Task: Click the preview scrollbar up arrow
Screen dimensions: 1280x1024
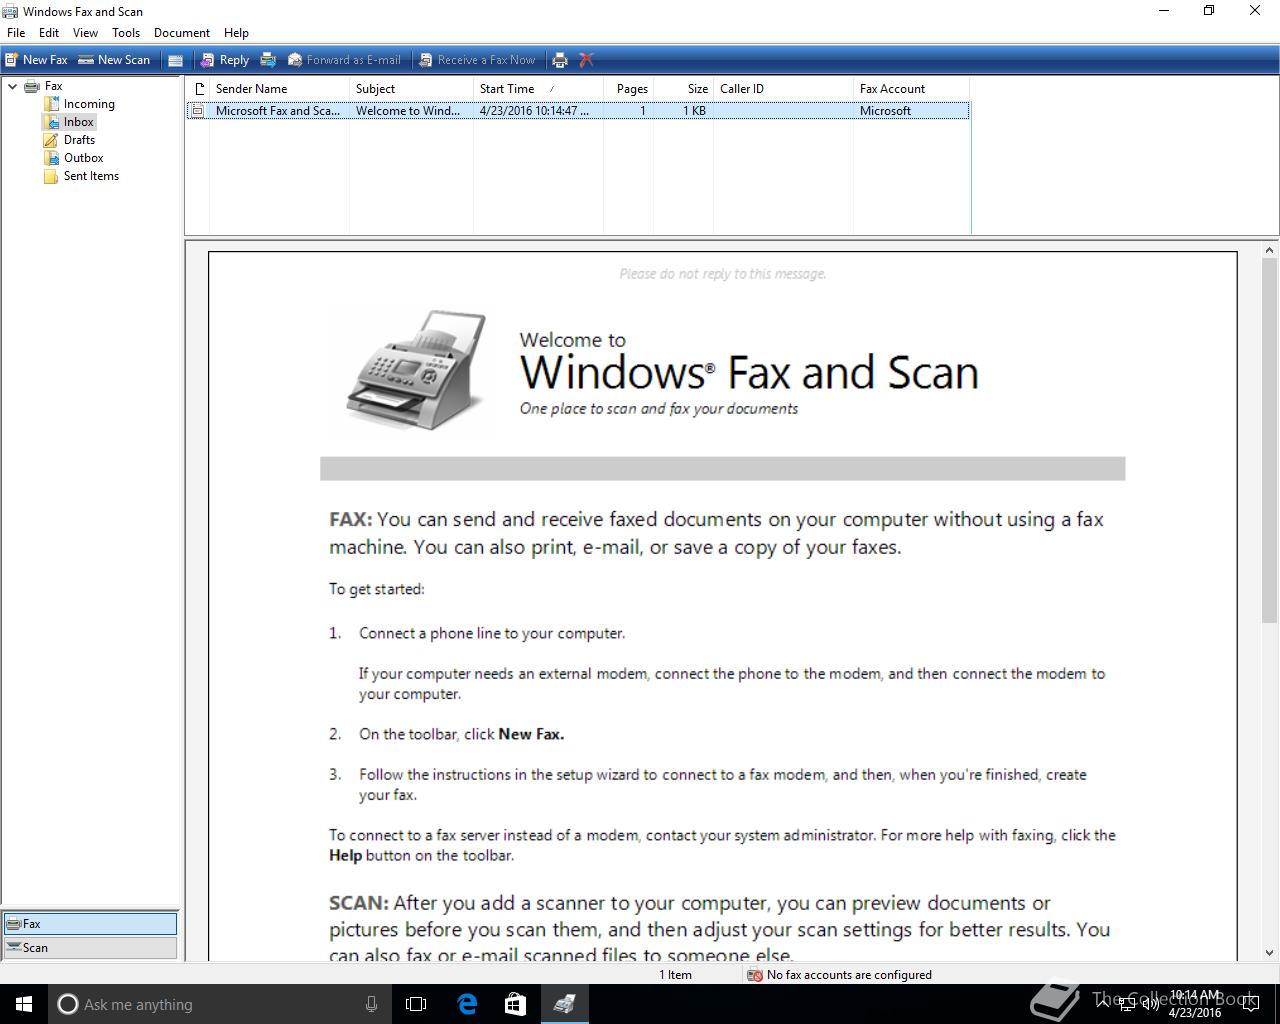Action: pyautogui.click(x=1270, y=251)
